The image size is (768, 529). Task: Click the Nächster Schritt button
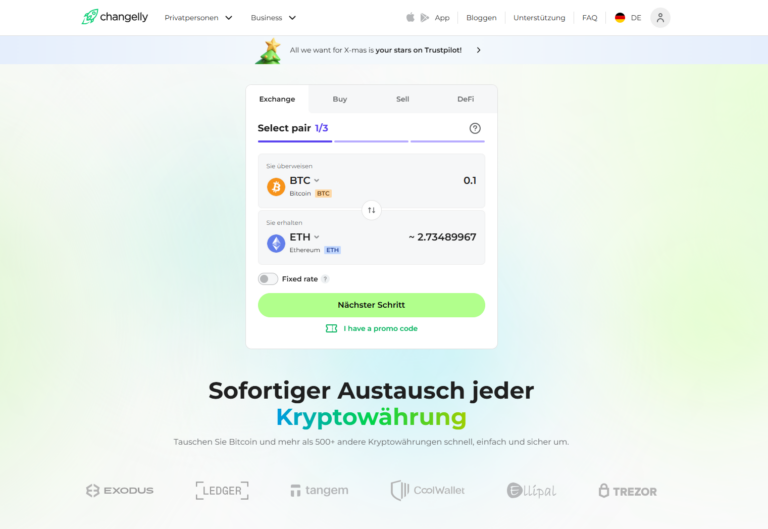point(371,305)
